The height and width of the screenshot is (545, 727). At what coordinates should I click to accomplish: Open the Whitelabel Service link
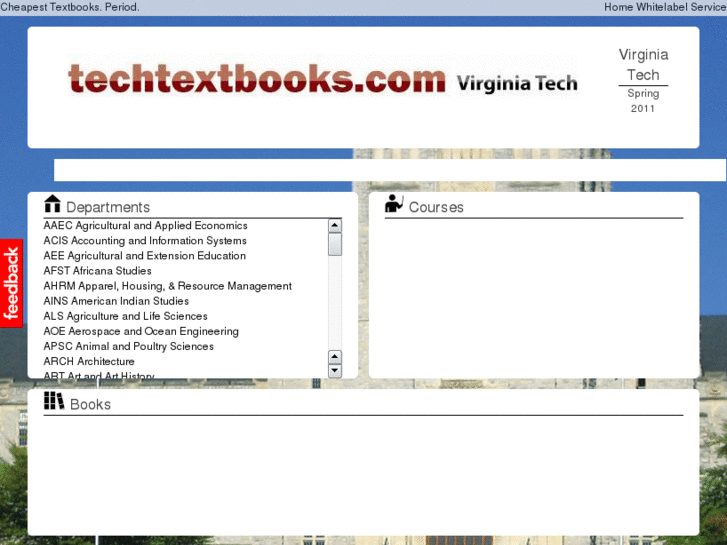tap(681, 7)
